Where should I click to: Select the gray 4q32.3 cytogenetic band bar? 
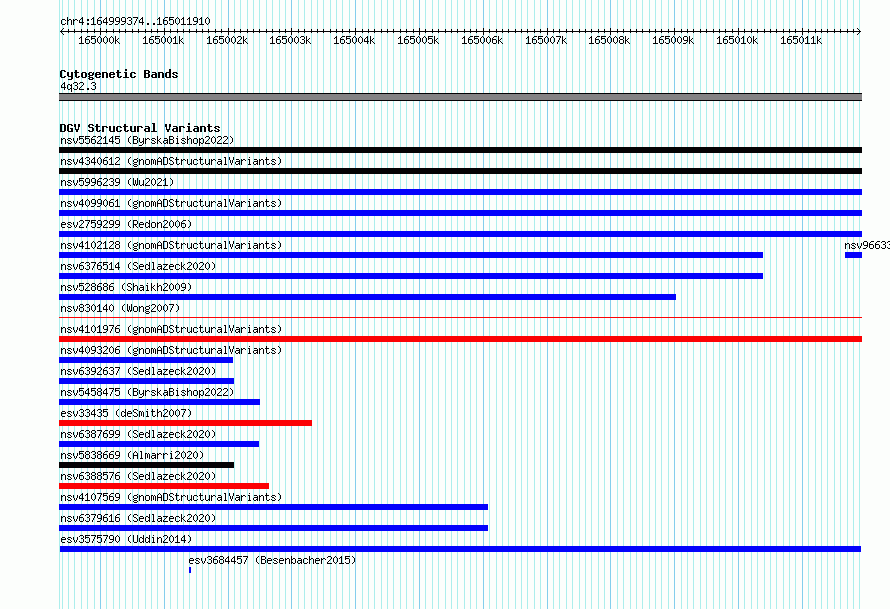pos(460,97)
